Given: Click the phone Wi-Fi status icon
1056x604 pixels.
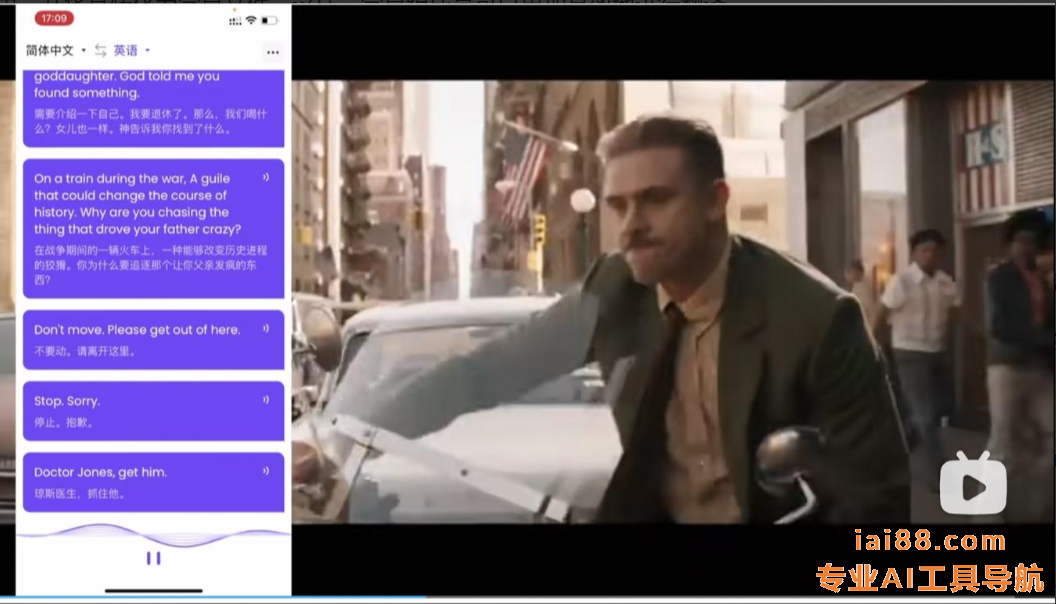Looking at the screenshot, I should (251, 20).
